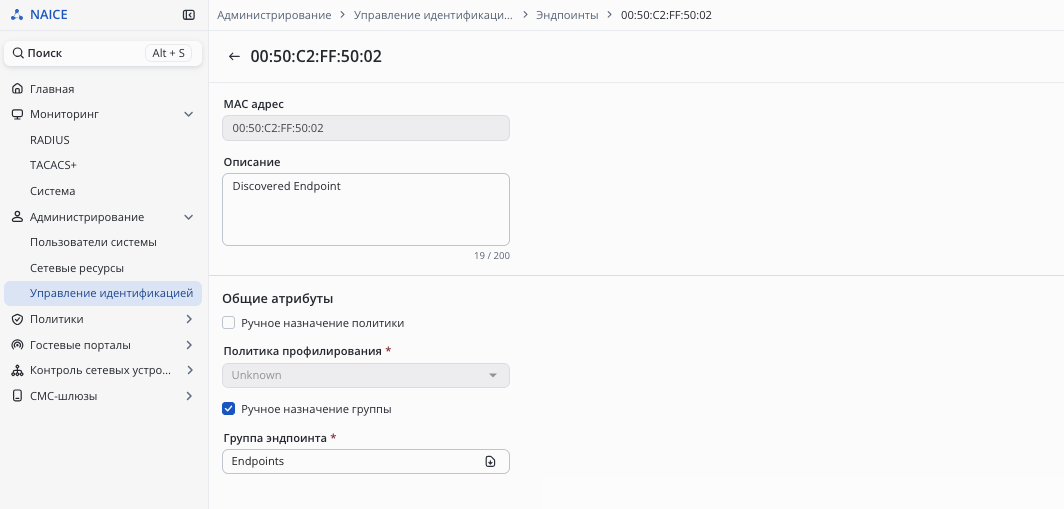This screenshot has width=1064, height=509.
Task: Click the Главная home icon
Action: 17,89
